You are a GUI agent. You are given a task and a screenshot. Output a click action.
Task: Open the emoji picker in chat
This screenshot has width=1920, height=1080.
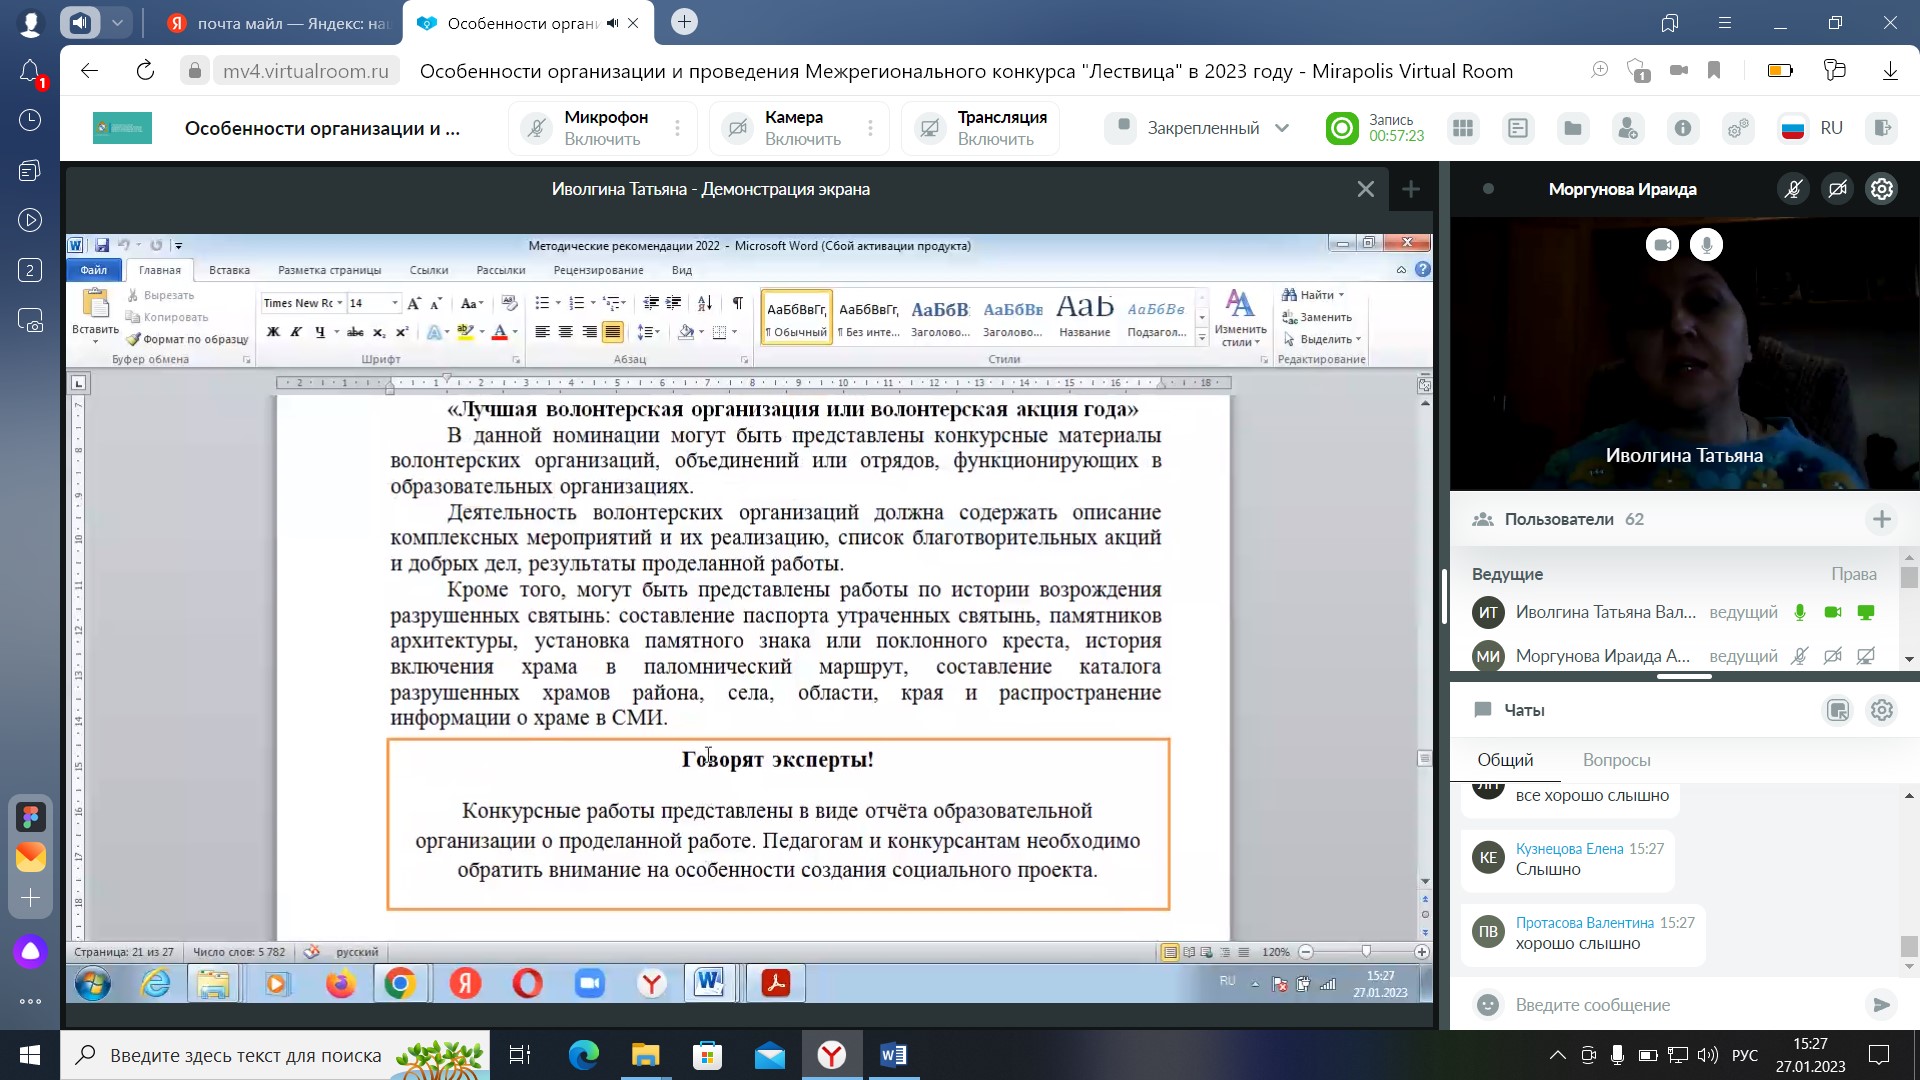tap(1488, 1005)
